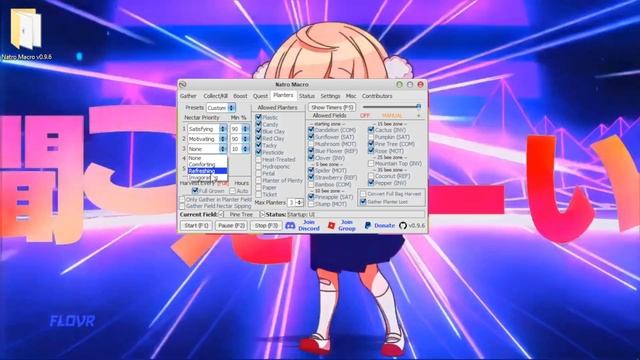Screen dimensions: 640x360
Task: Enable Only Gather in Planter Field
Action: point(182,200)
